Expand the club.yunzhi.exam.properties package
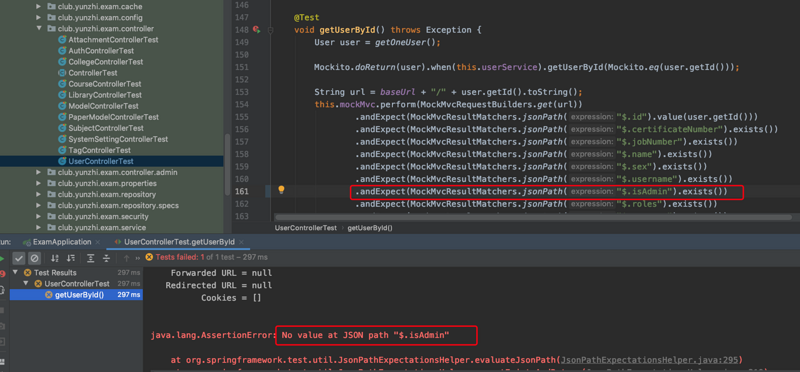Image resolution: width=800 pixels, height=372 pixels. pos(38,183)
